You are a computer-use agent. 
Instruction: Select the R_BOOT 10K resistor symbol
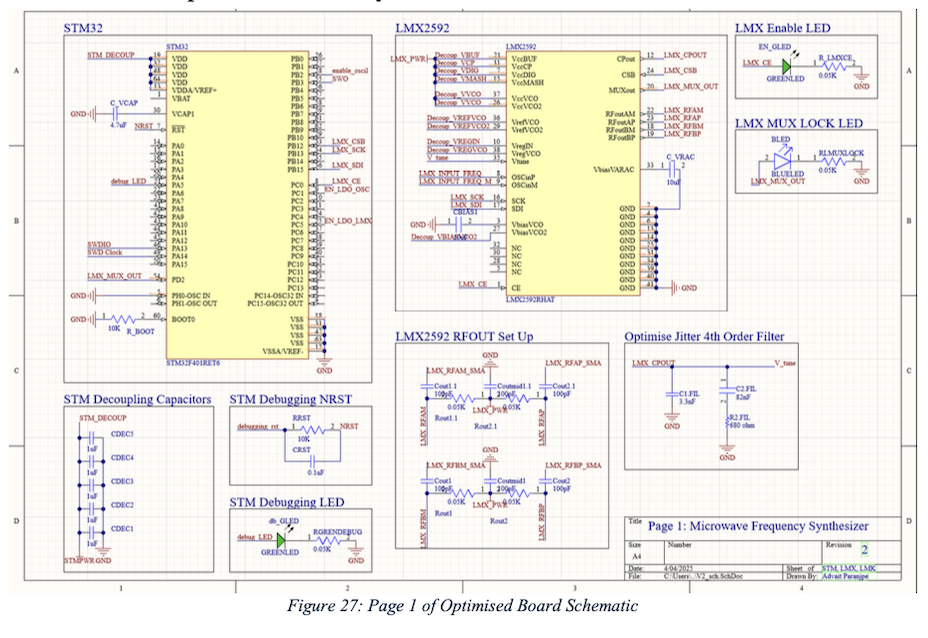point(121,319)
